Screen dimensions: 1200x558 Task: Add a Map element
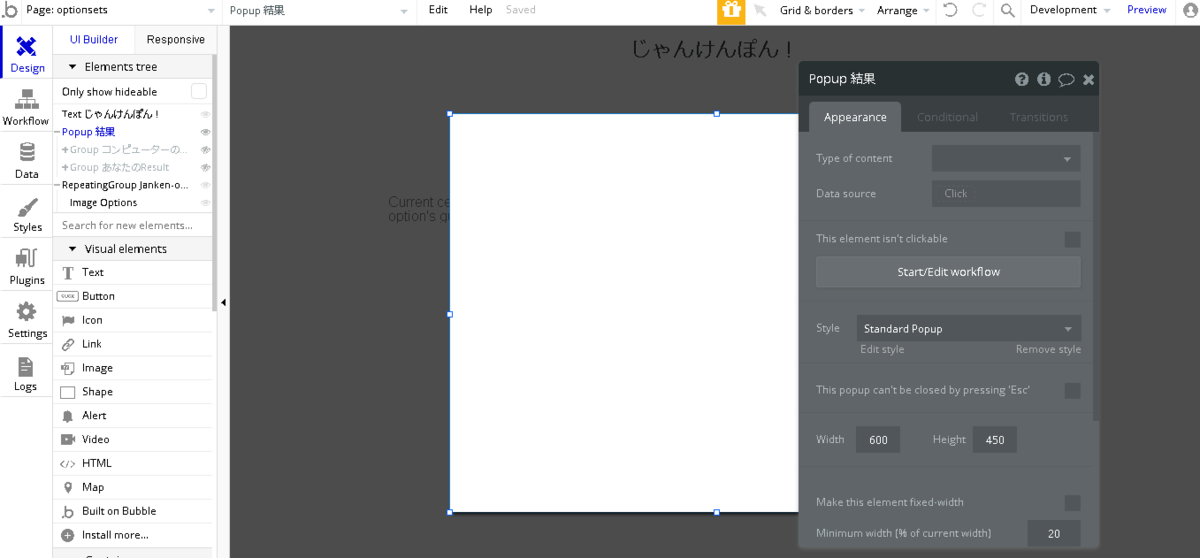[135, 487]
